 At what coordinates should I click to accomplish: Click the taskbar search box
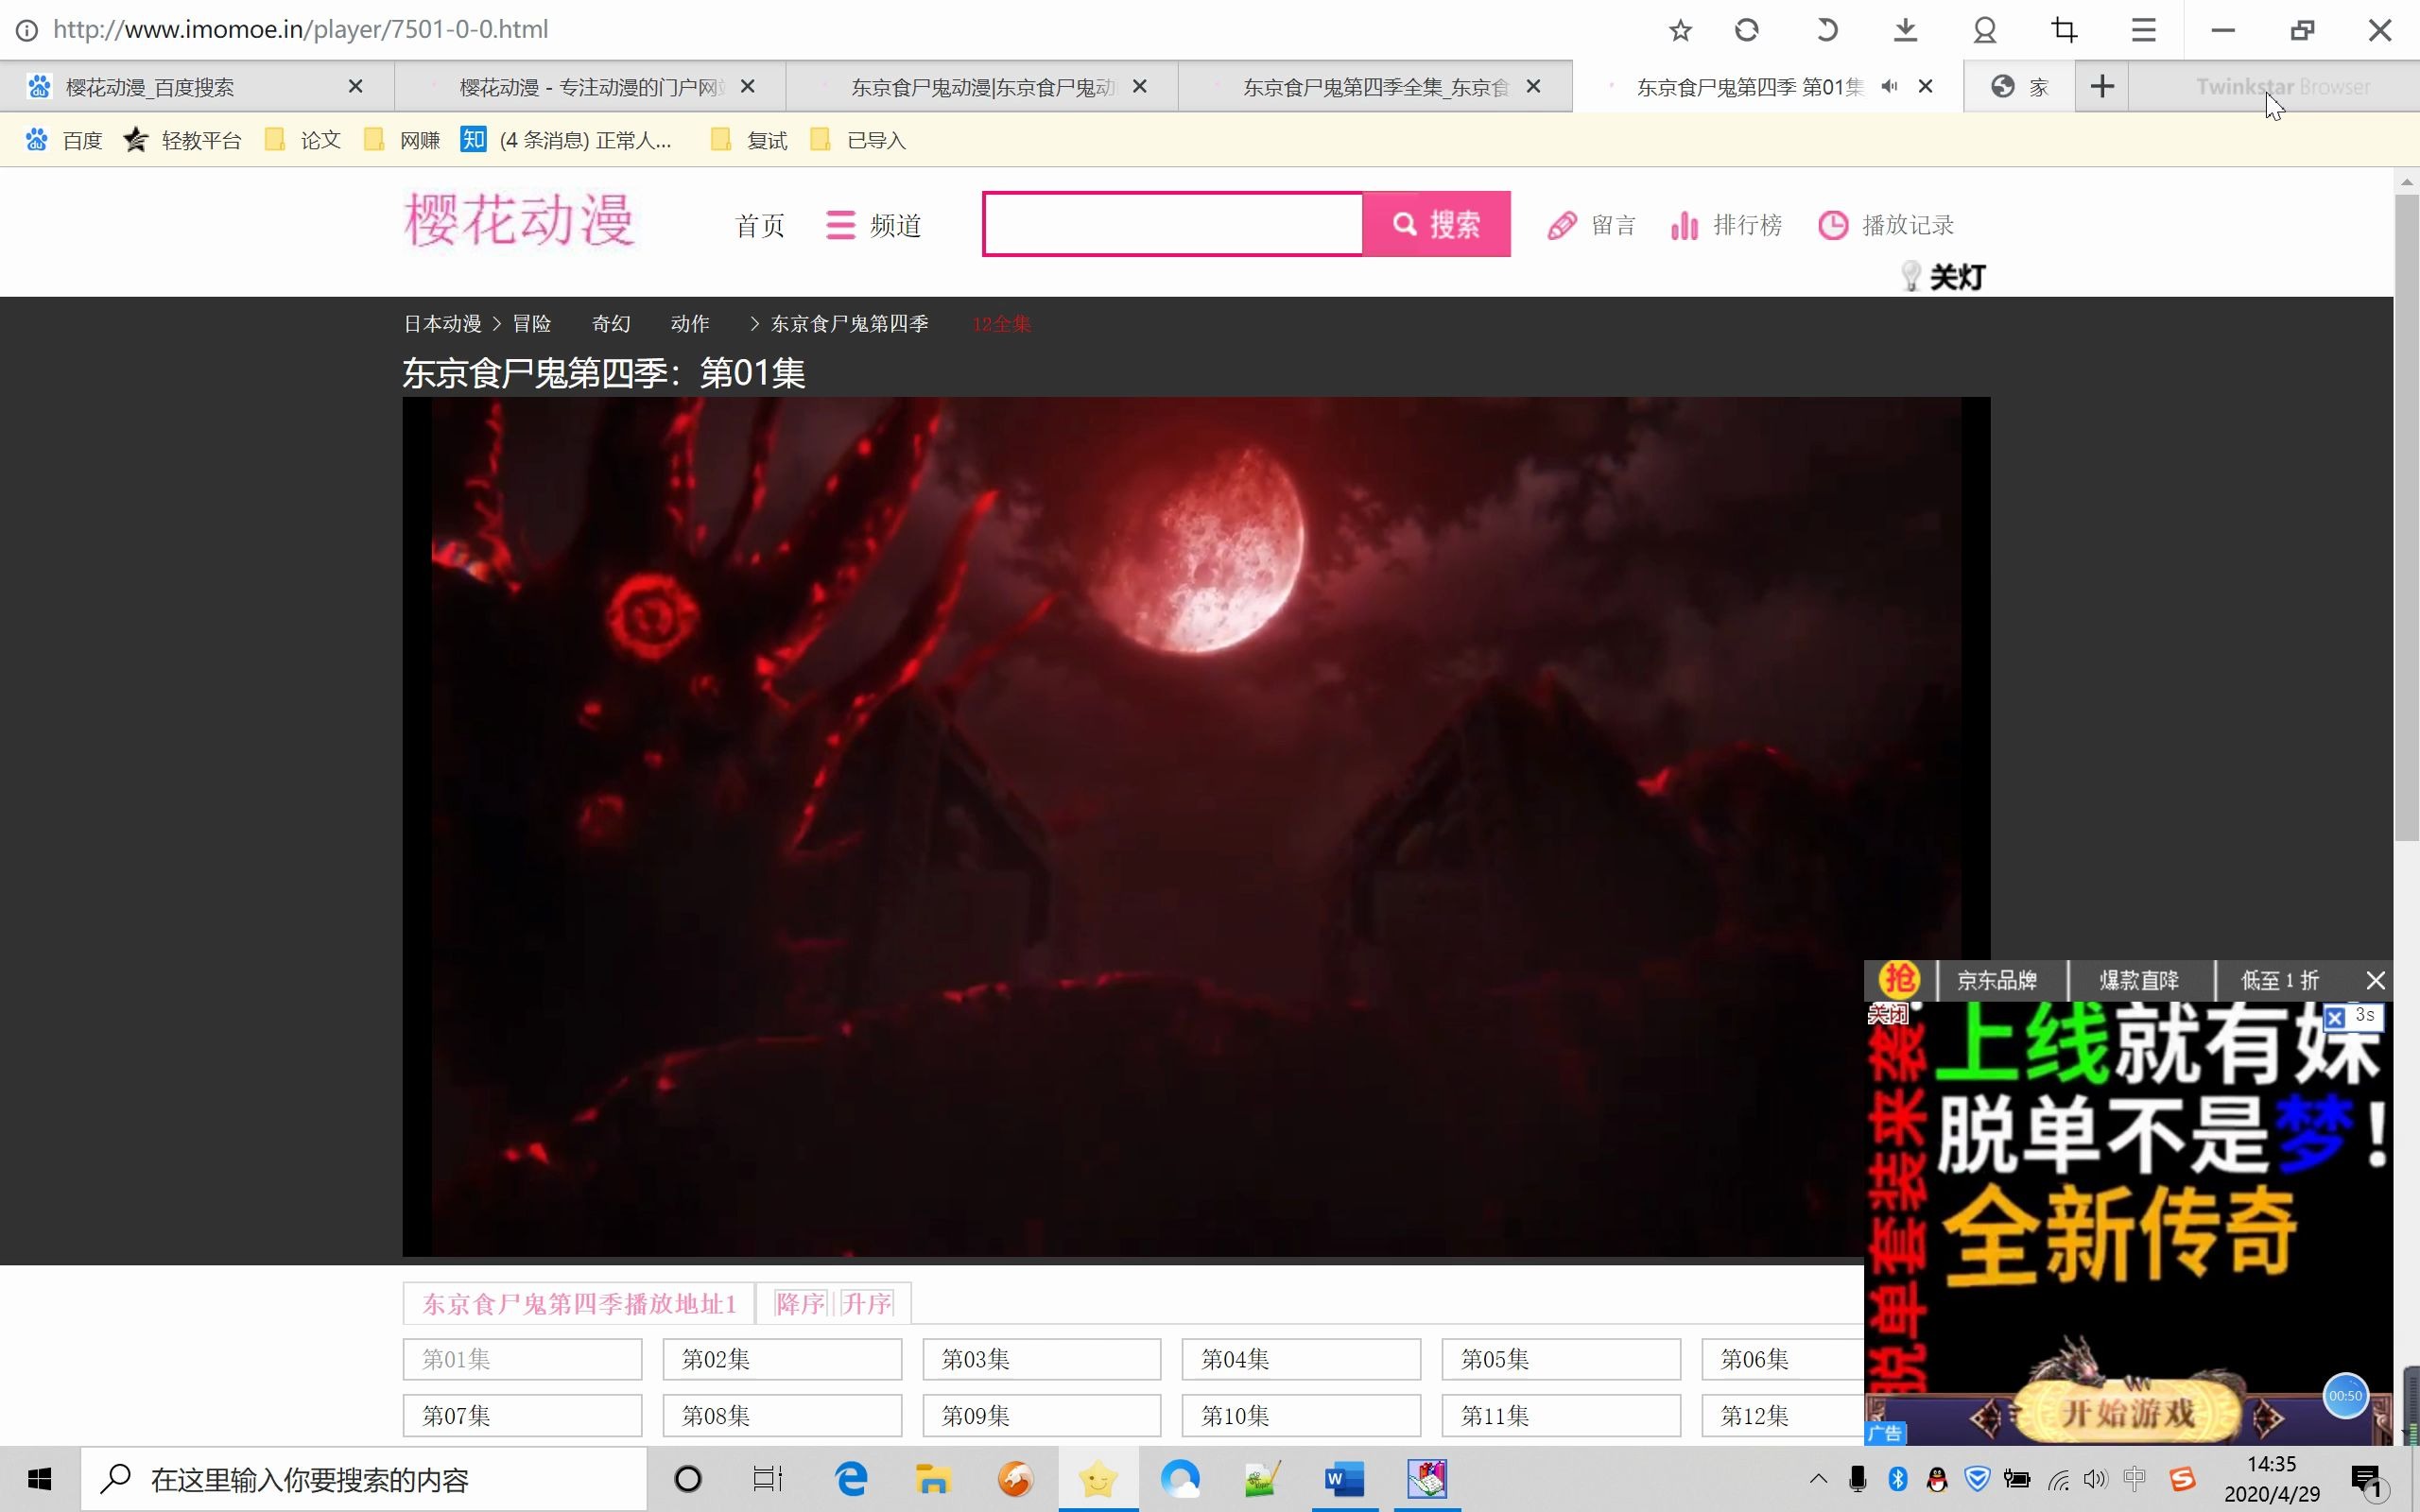[364, 1479]
